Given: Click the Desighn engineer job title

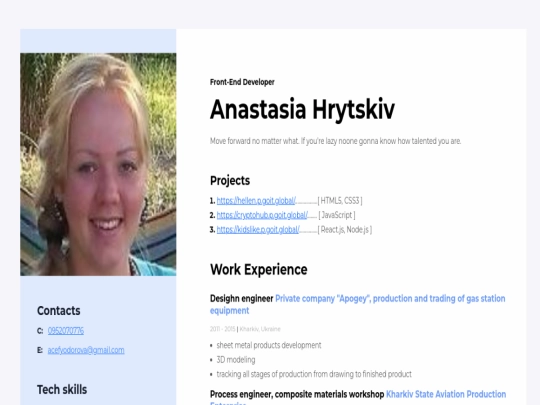Looking at the screenshot, I should pos(241,299).
